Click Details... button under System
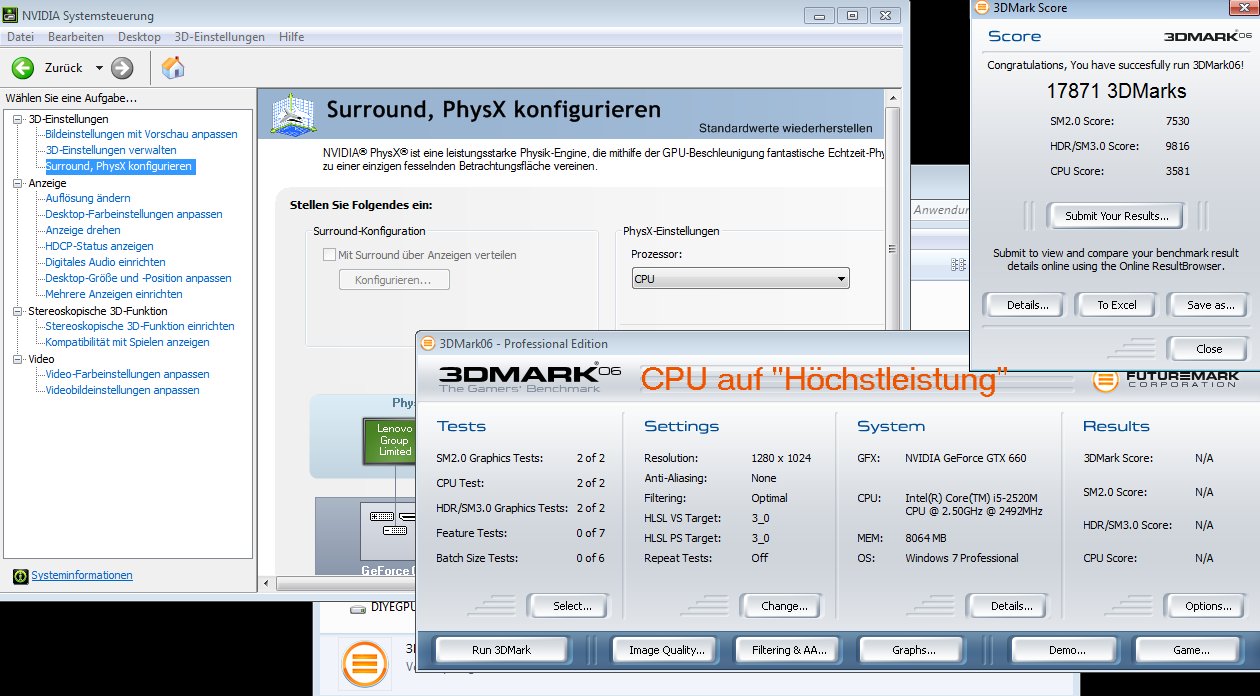 coord(1011,606)
